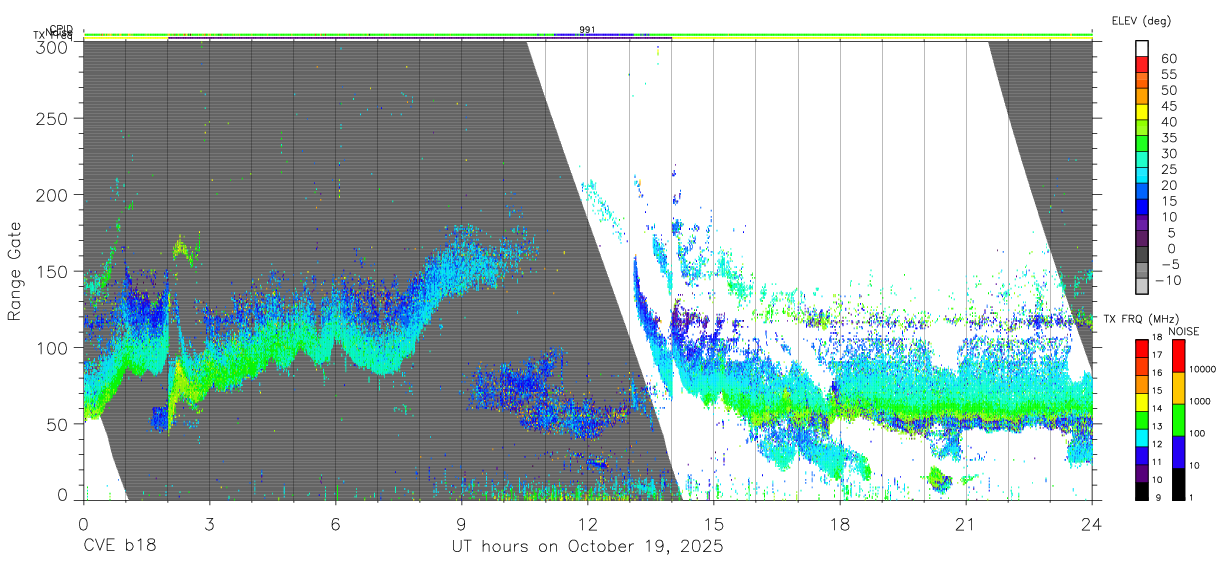1228x567 pixels.
Task: Click the yellow swatch in TX FRQ bar
Action: [x=1142, y=401]
